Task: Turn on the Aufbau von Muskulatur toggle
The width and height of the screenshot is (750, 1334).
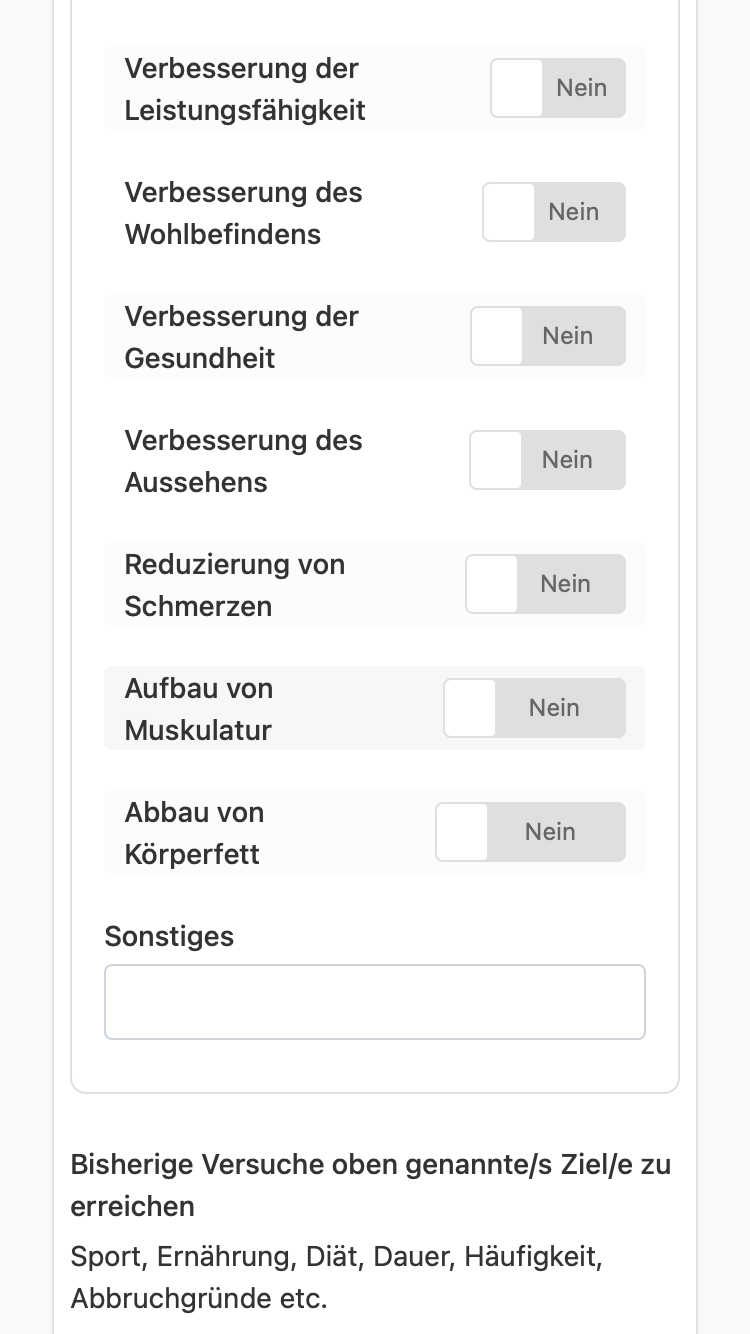Action: tap(535, 708)
